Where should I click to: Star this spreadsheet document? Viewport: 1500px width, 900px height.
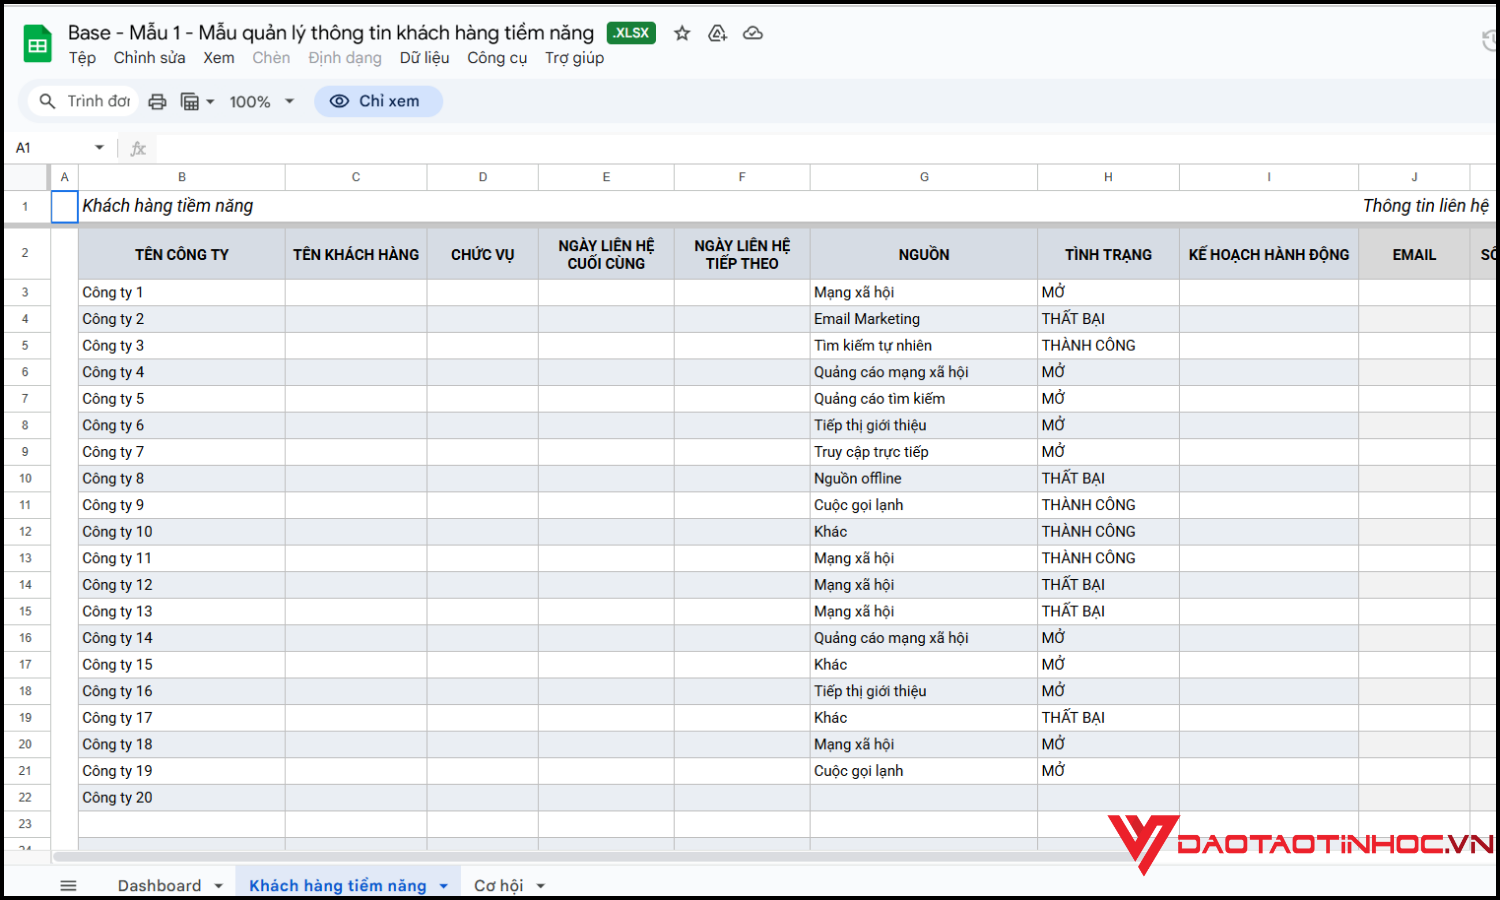click(682, 33)
